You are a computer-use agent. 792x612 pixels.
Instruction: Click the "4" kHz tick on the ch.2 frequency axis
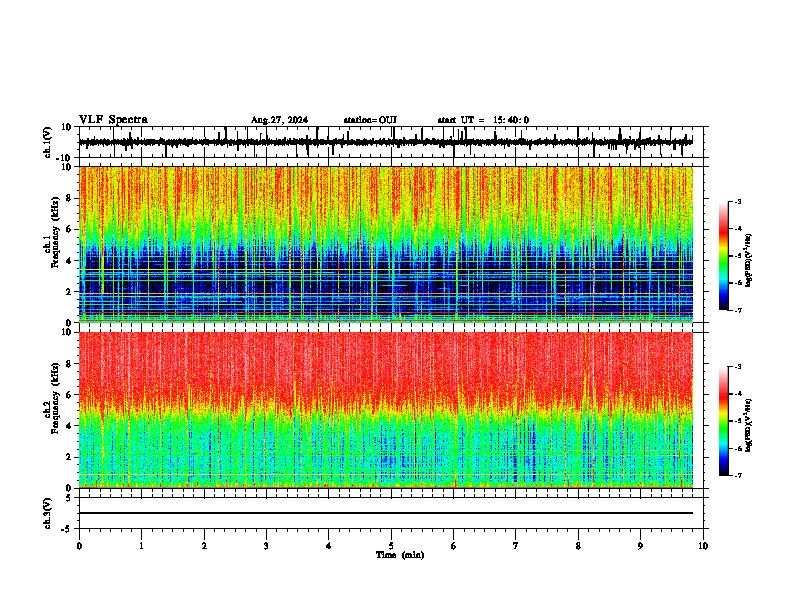click(69, 426)
